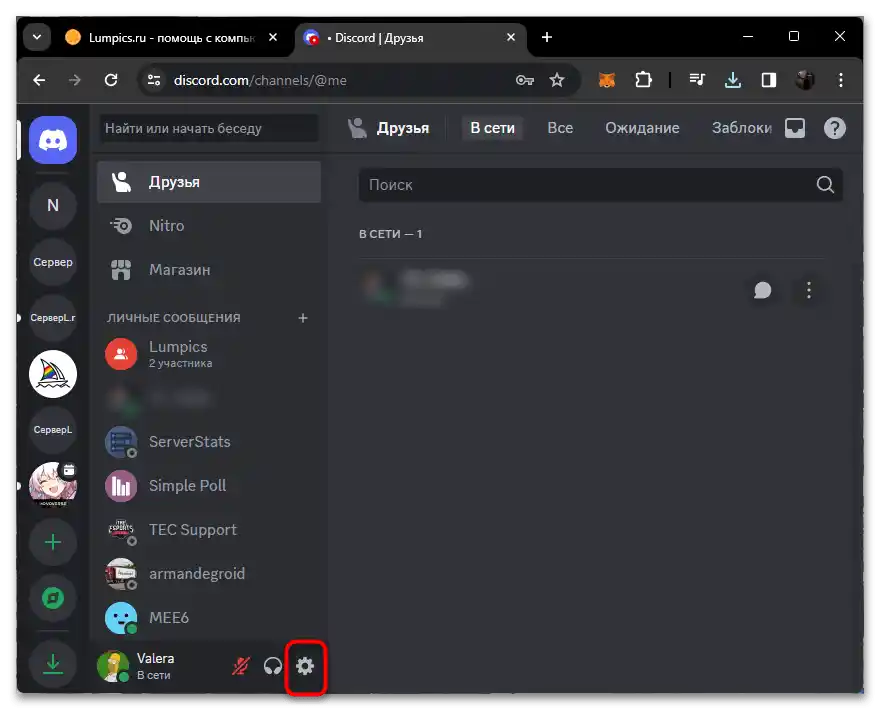Open more options for online friend
The height and width of the screenshot is (710, 880).
coord(809,290)
